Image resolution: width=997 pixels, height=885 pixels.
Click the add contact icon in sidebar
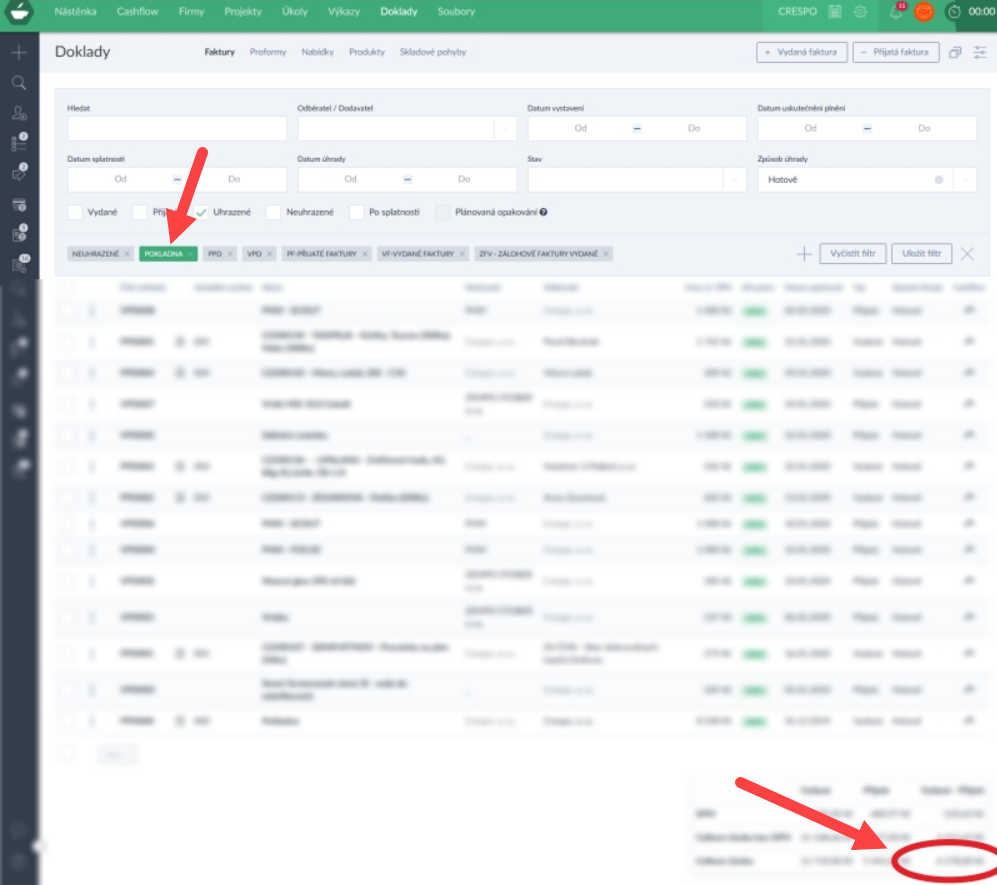[18, 113]
